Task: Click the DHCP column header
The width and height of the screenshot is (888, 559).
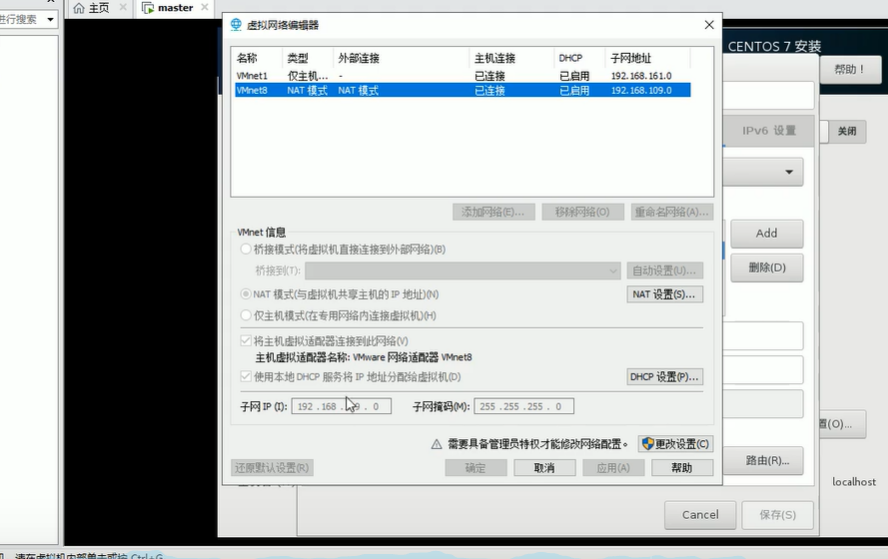Action: [x=579, y=58]
